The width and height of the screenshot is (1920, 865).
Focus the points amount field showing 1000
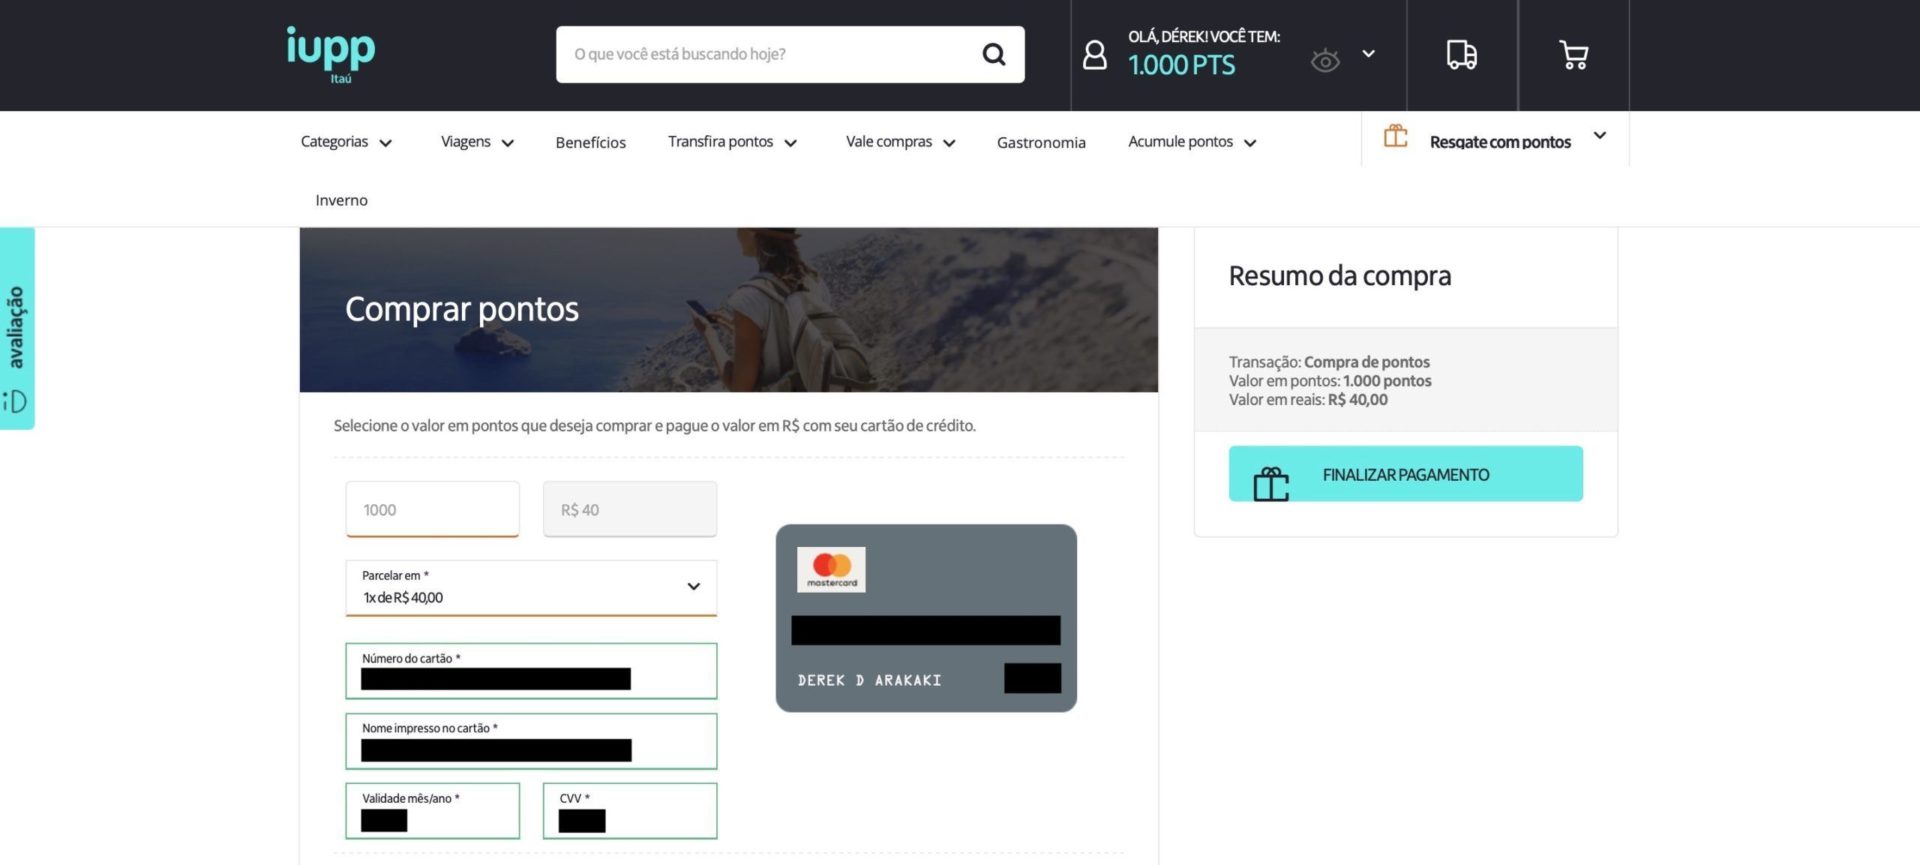(x=432, y=509)
